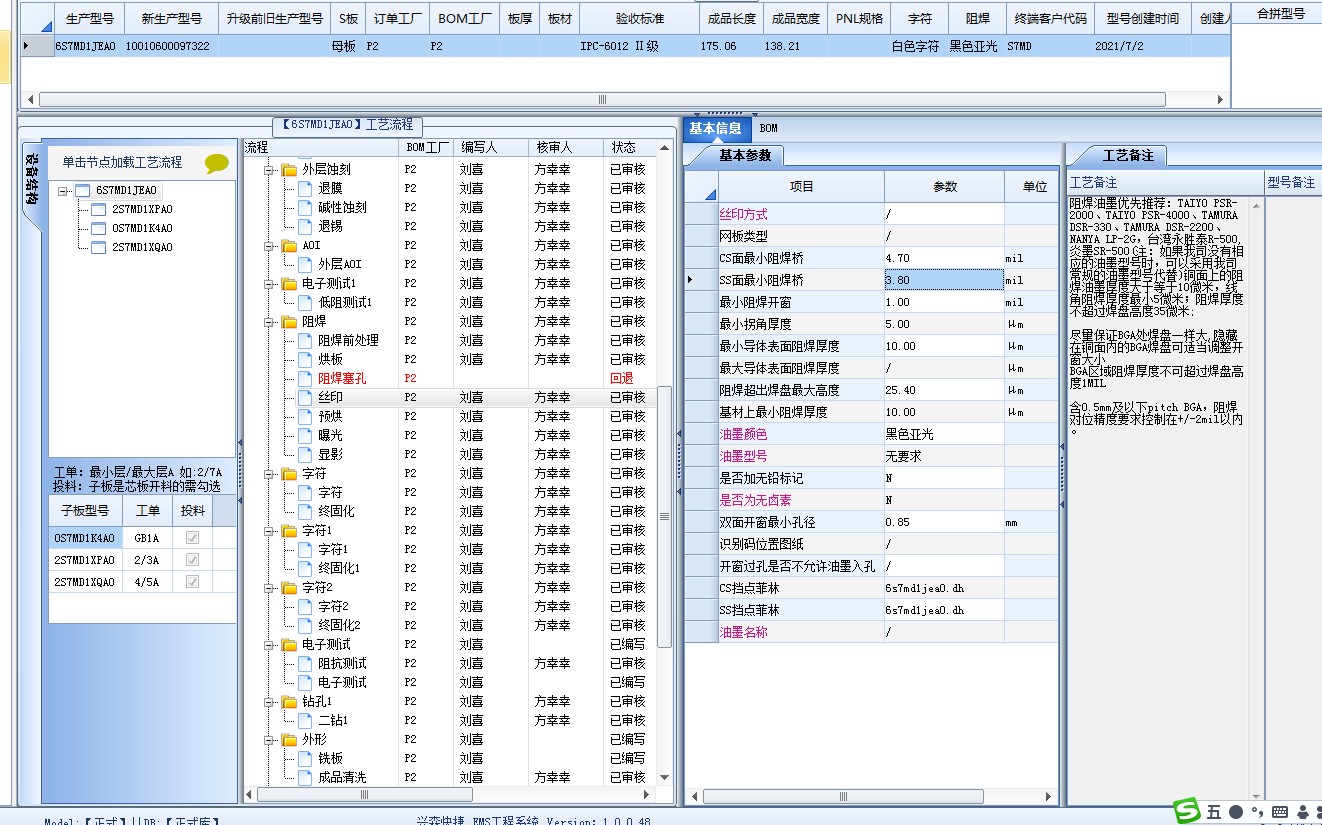Collapse the 字符2 process group
This screenshot has width=1322, height=825.
point(270,588)
